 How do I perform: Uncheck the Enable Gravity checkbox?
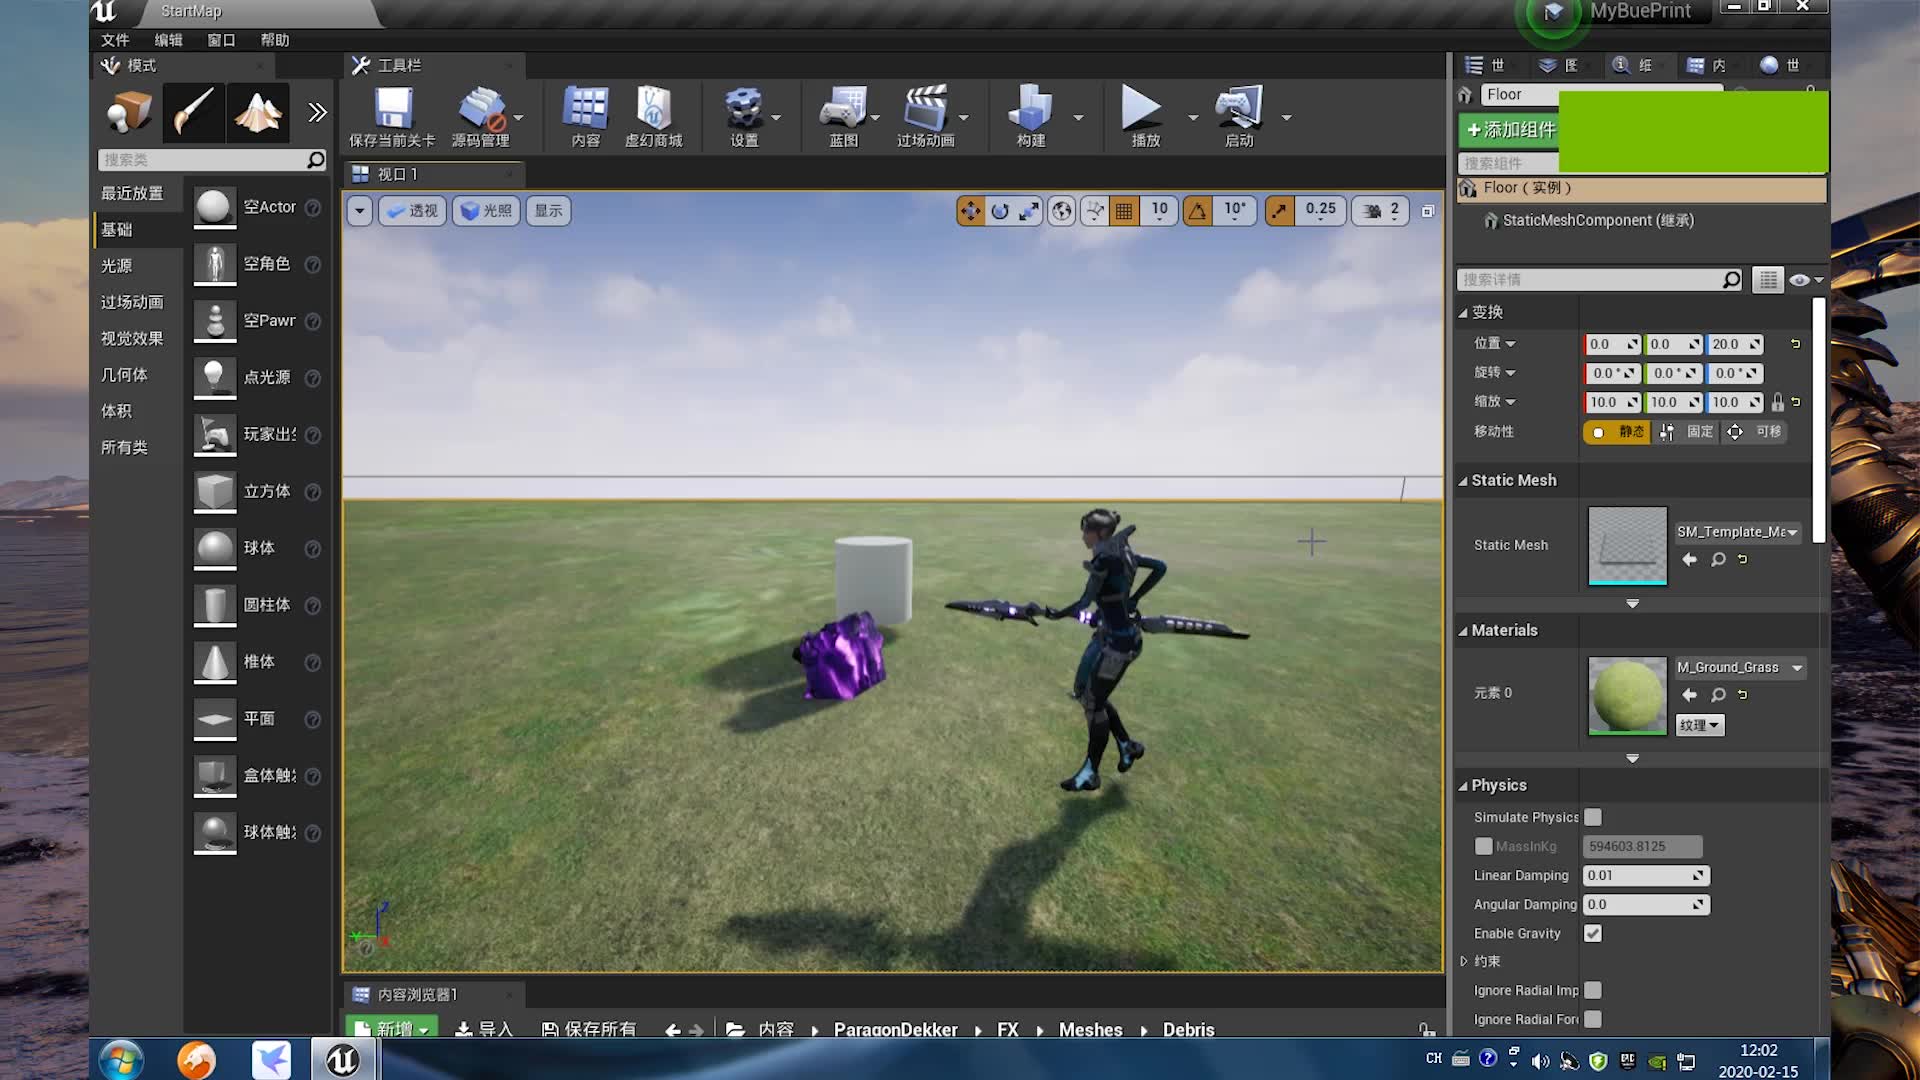tap(1593, 933)
